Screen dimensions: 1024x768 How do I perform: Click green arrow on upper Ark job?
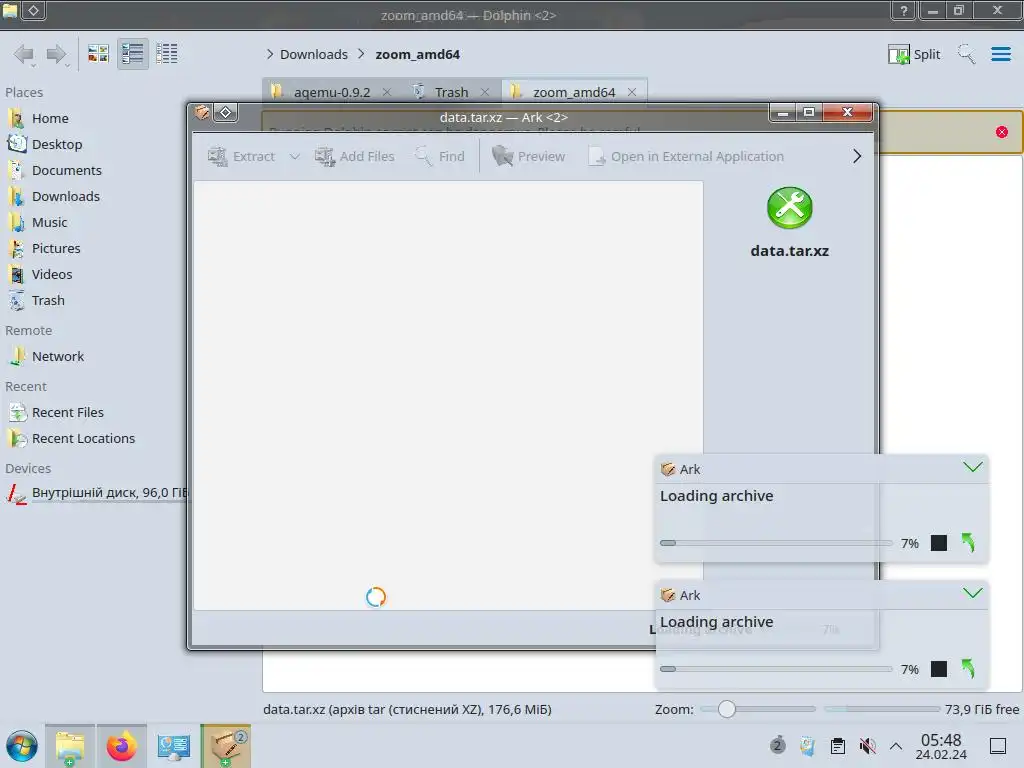(968, 542)
